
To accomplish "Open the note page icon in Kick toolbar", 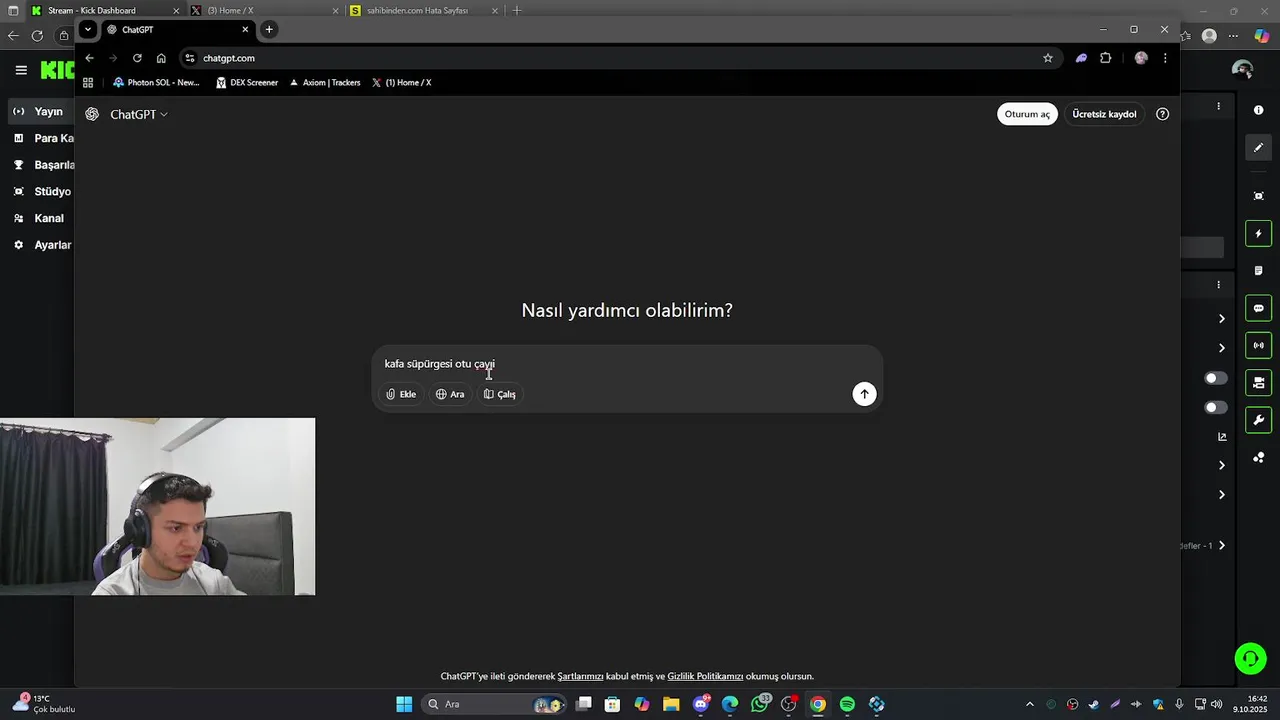I will [1259, 271].
